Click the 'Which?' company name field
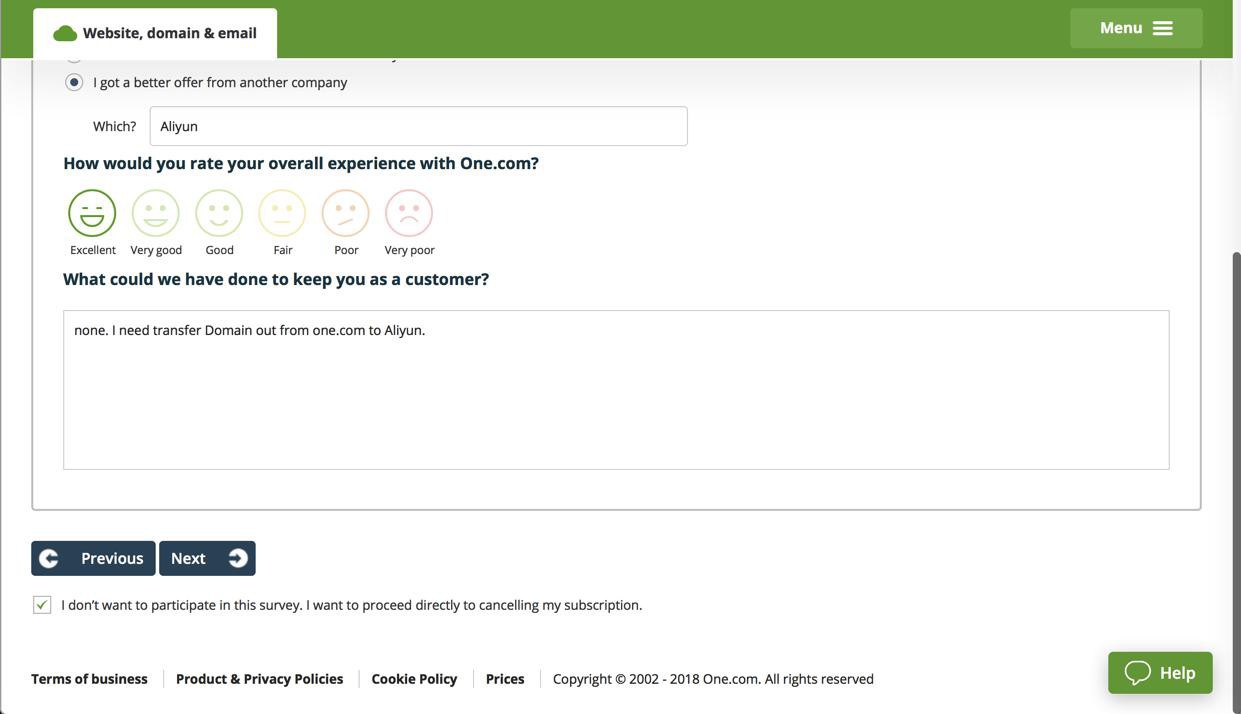 pos(418,126)
